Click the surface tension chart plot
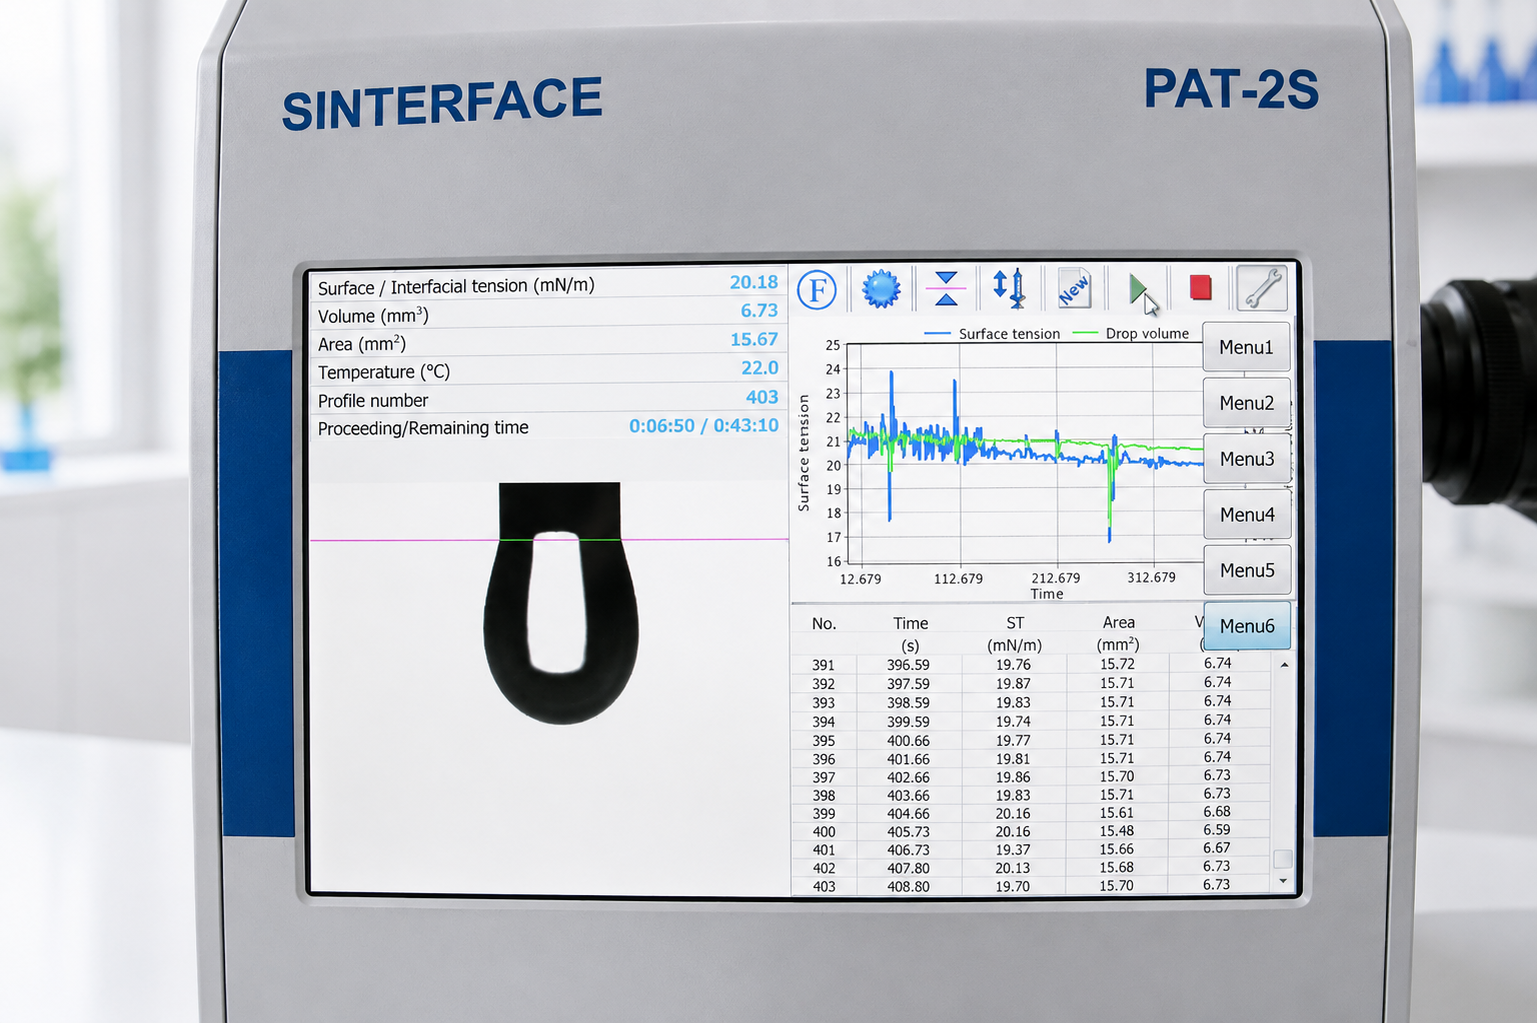Image resolution: width=1537 pixels, height=1023 pixels. [x=1024, y=452]
